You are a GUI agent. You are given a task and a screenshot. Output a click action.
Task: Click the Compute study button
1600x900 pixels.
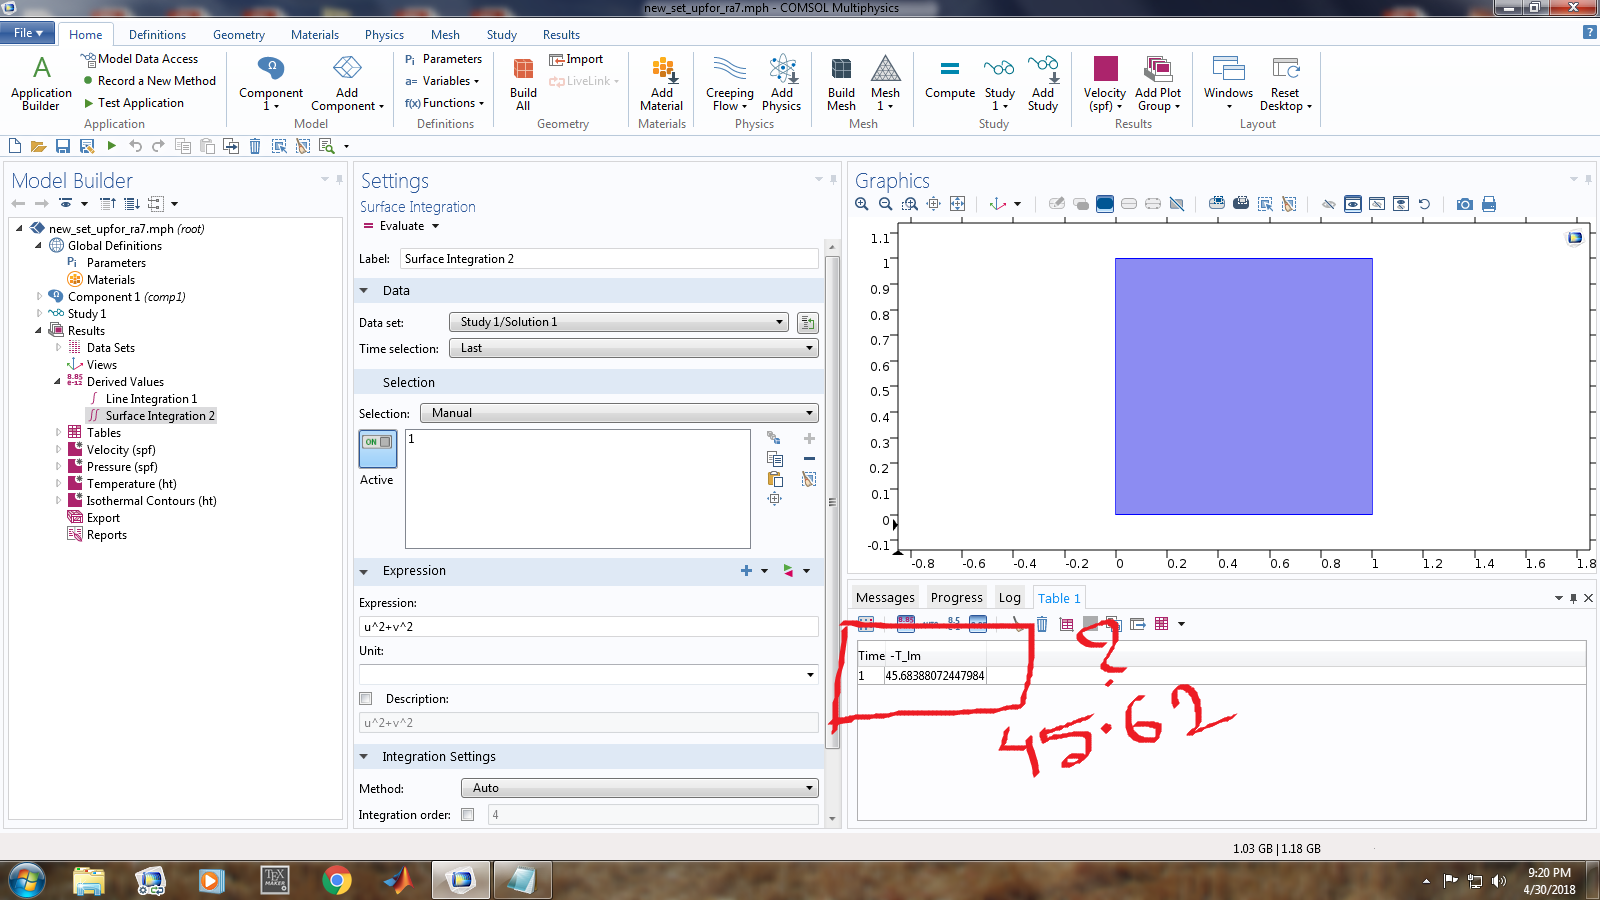(949, 80)
